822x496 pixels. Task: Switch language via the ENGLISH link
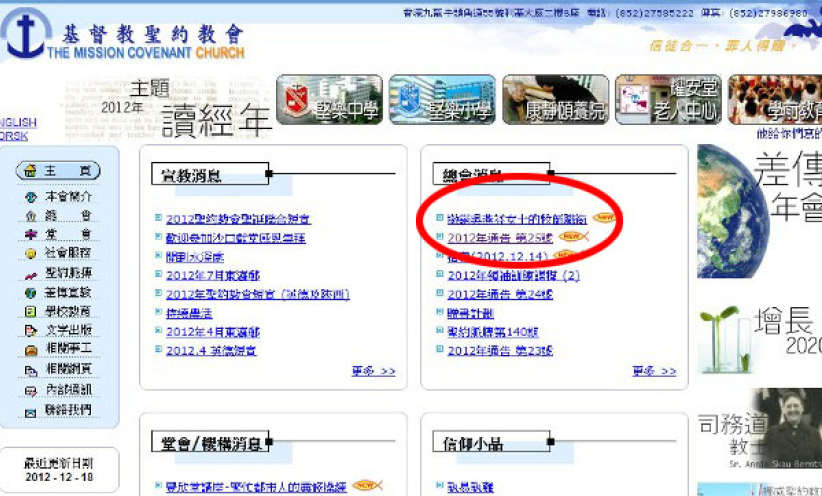(18, 122)
